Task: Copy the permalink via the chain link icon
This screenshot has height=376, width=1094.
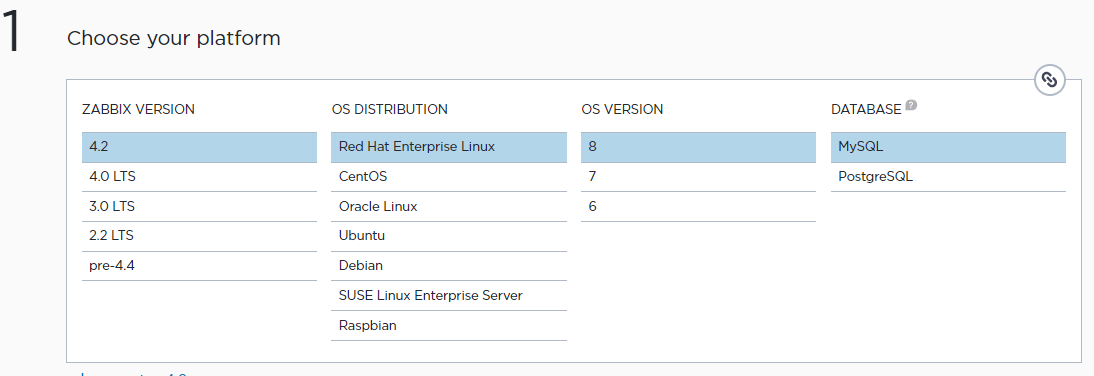Action: tap(1049, 80)
